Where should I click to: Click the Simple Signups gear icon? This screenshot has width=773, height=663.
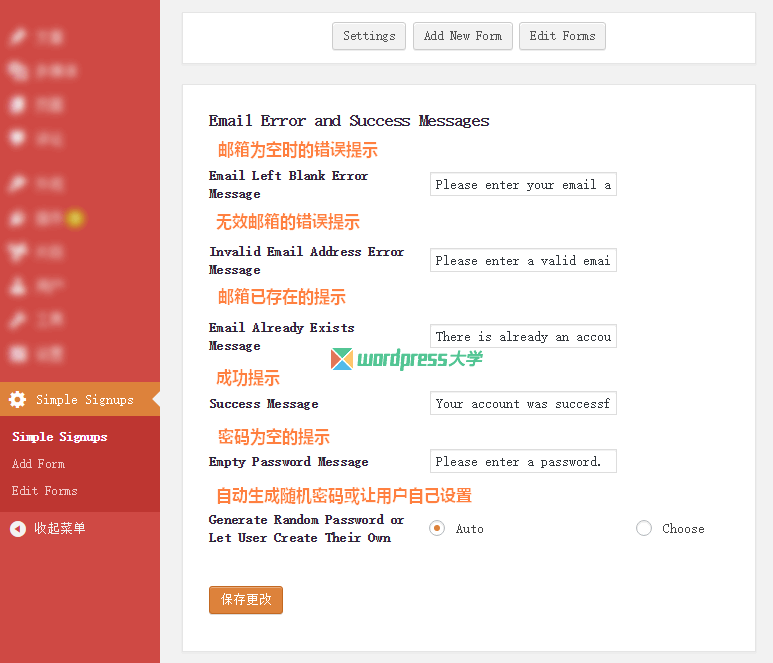point(17,399)
